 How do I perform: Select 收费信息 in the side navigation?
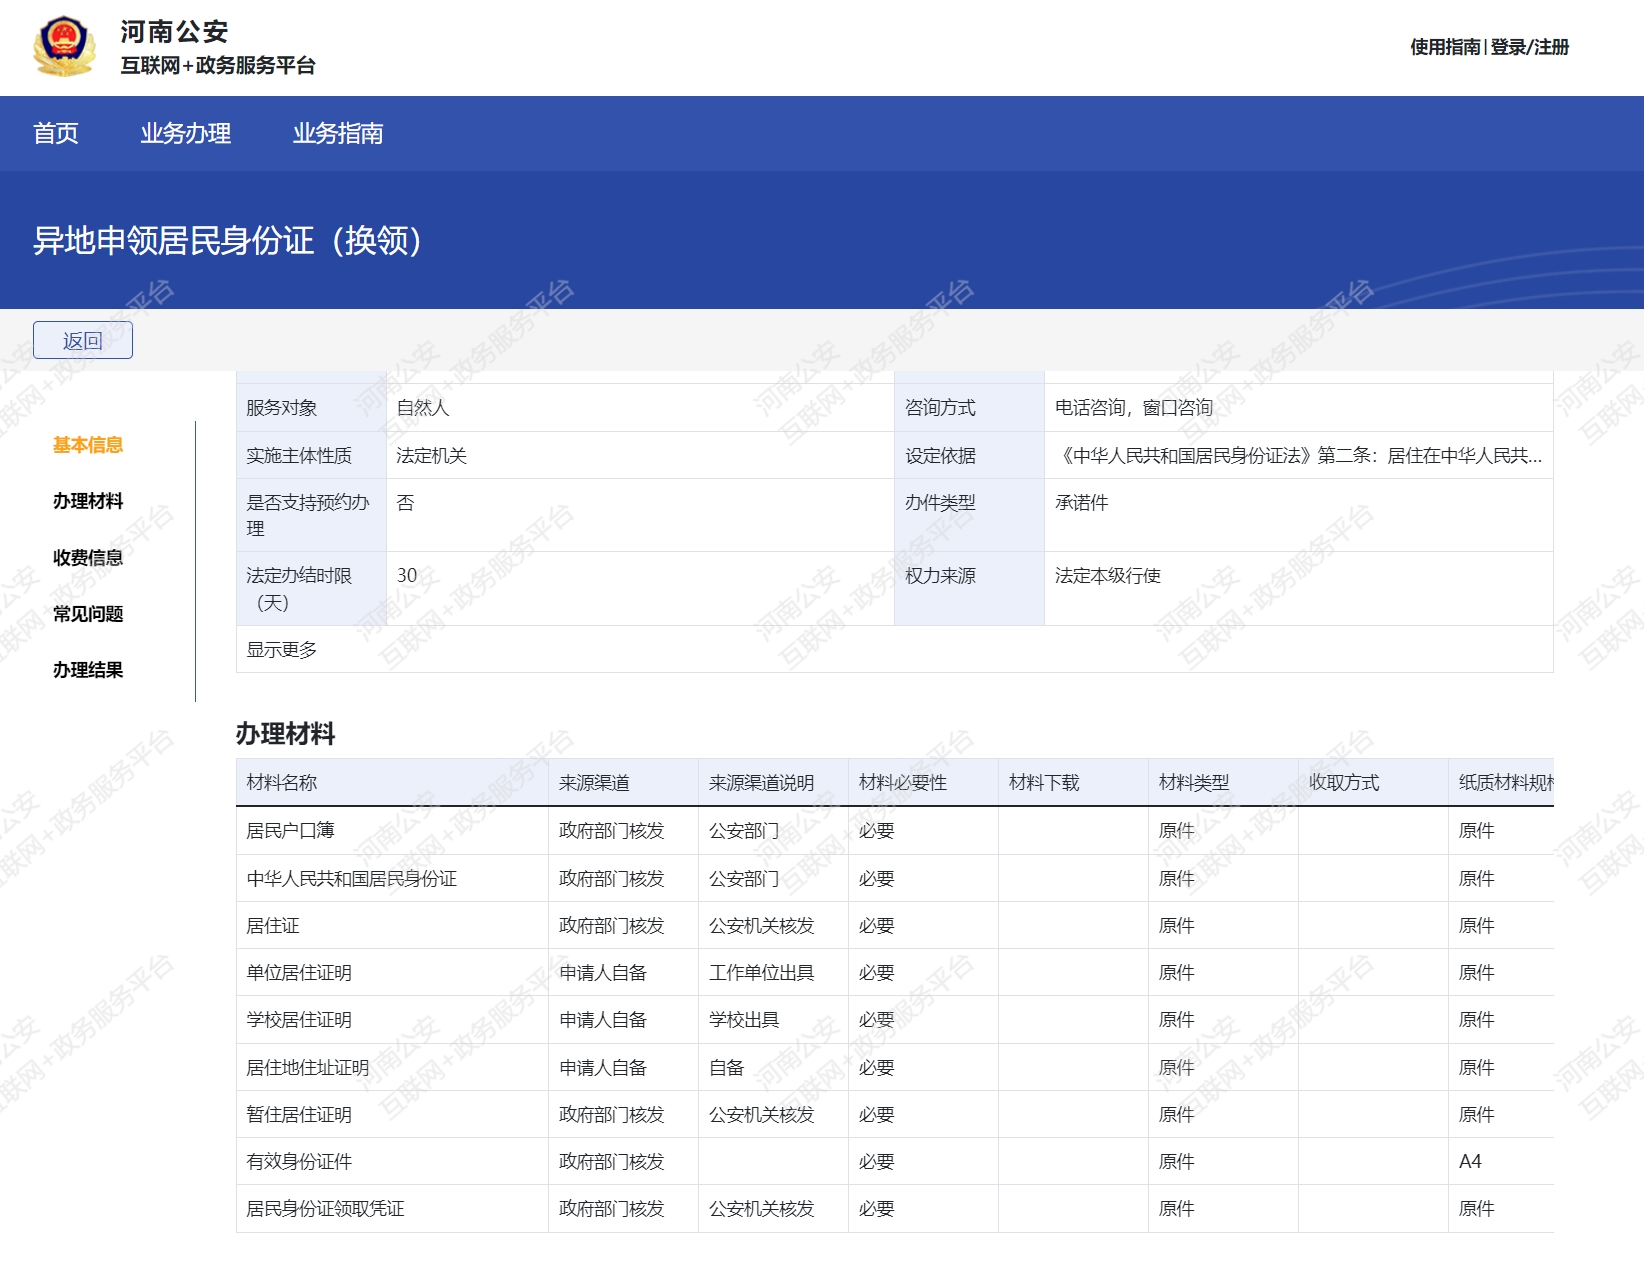(88, 558)
